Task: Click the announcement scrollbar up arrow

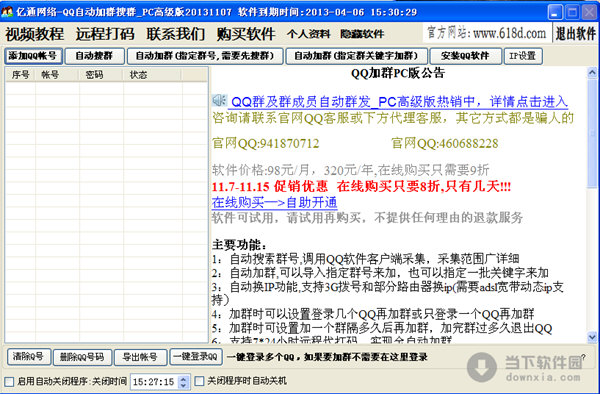Action: [x=592, y=72]
